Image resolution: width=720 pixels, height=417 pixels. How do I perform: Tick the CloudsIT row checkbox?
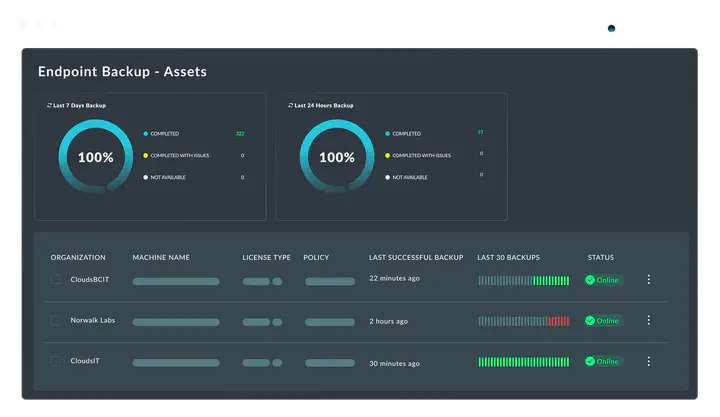point(56,361)
